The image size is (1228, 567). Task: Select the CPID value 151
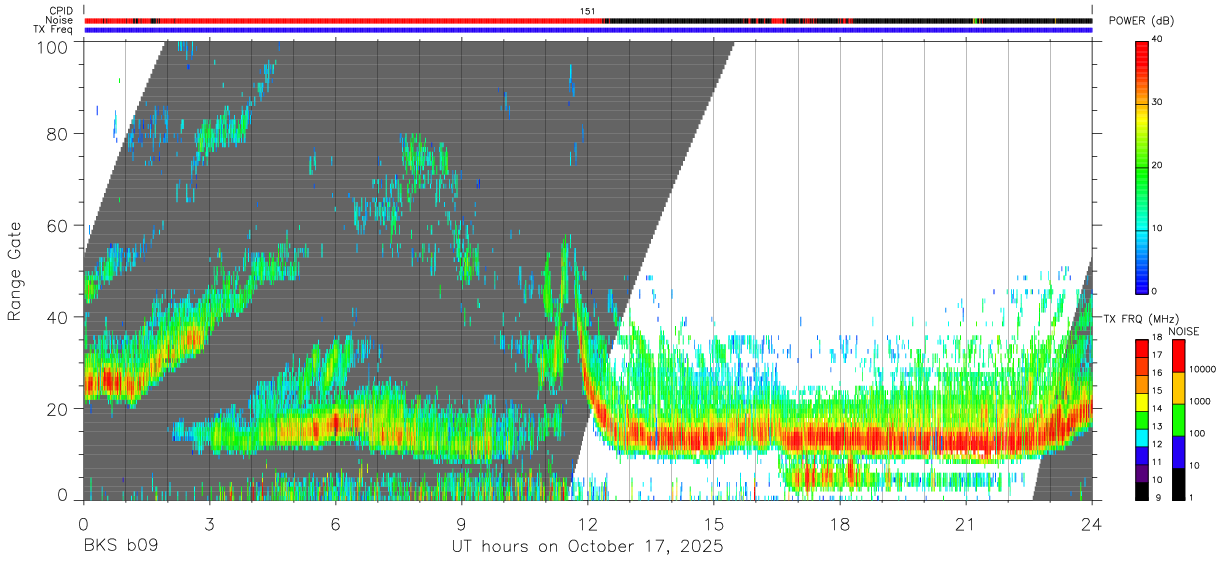point(588,11)
